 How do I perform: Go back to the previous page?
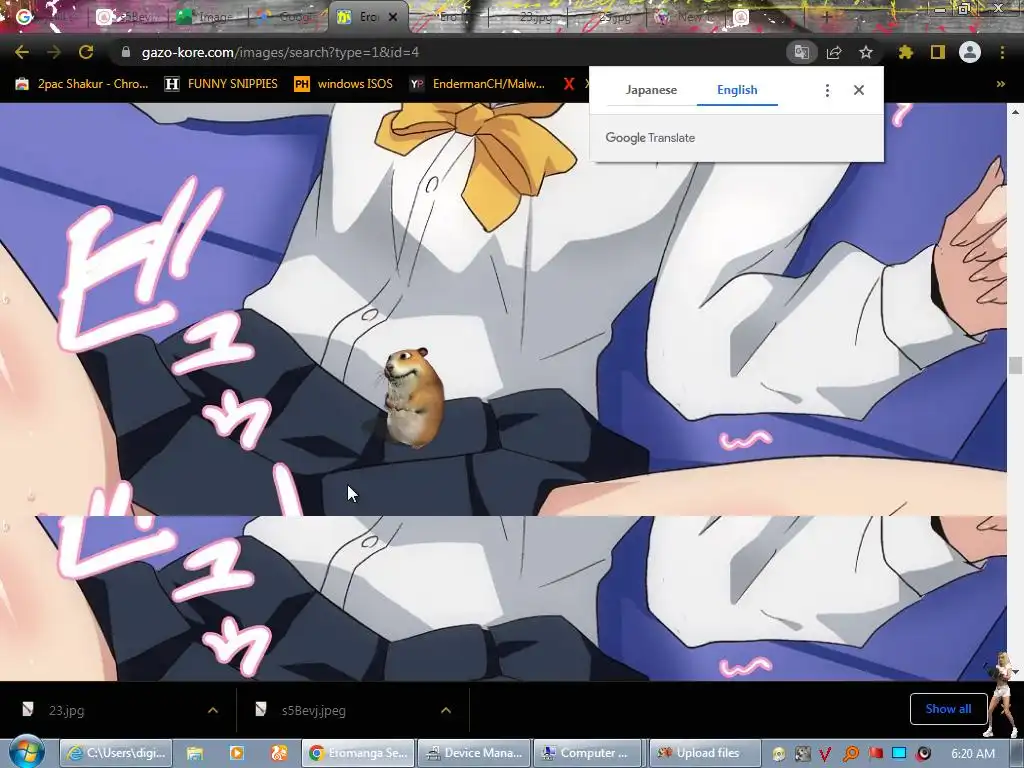[22, 52]
